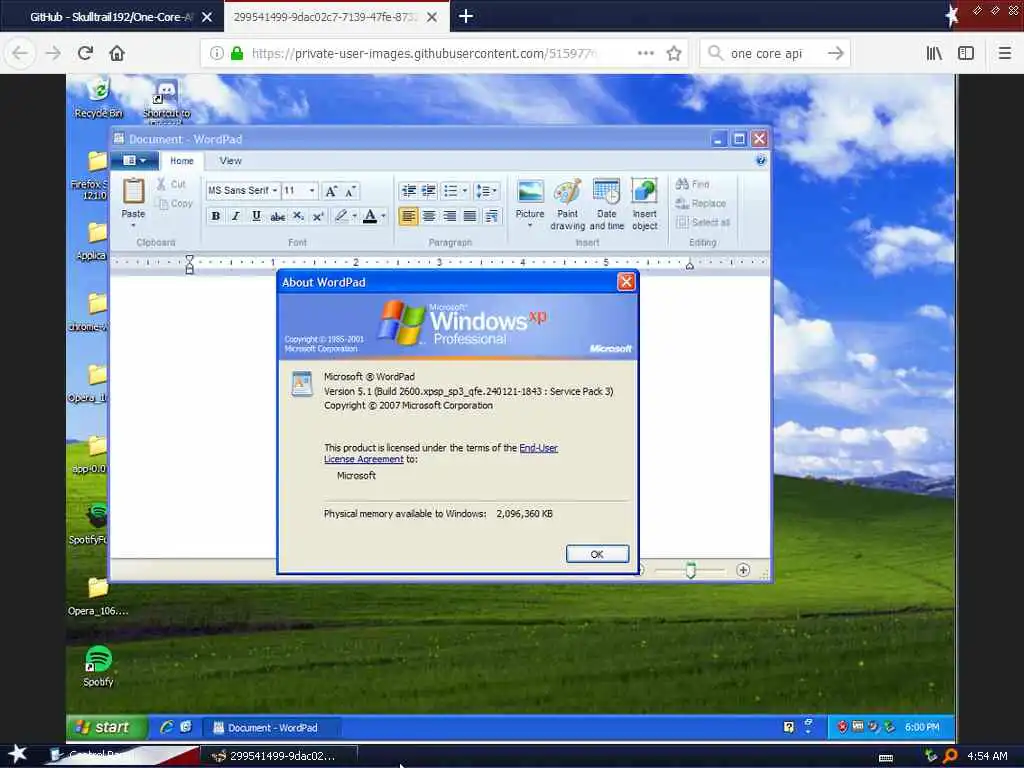The image size is (1024, 768).
Task: Switch to the GitHub Skulltrail192 browser tab
Action: [x=112, y=17]
